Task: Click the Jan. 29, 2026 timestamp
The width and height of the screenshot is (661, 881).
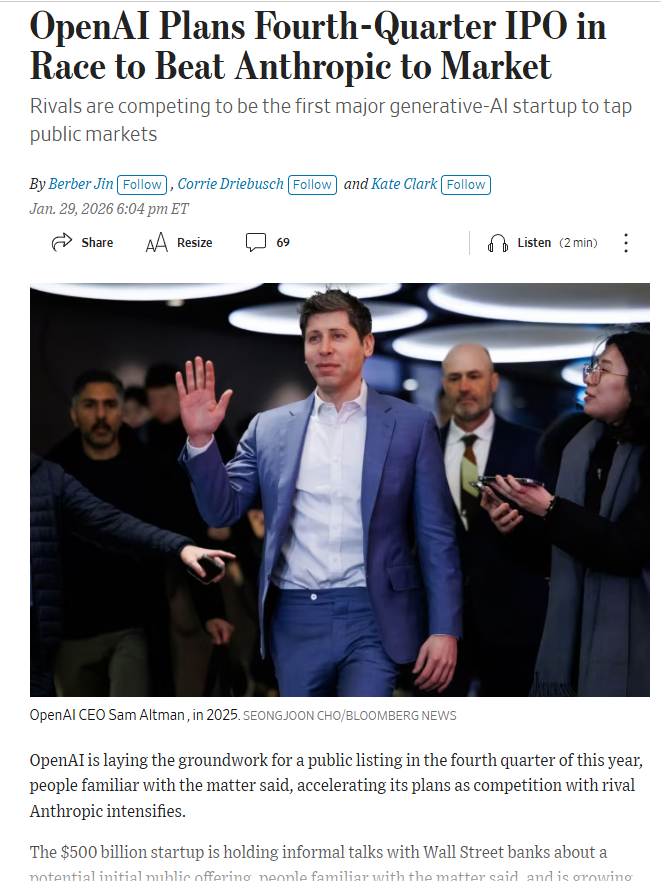Action: [x=109, y=209]
